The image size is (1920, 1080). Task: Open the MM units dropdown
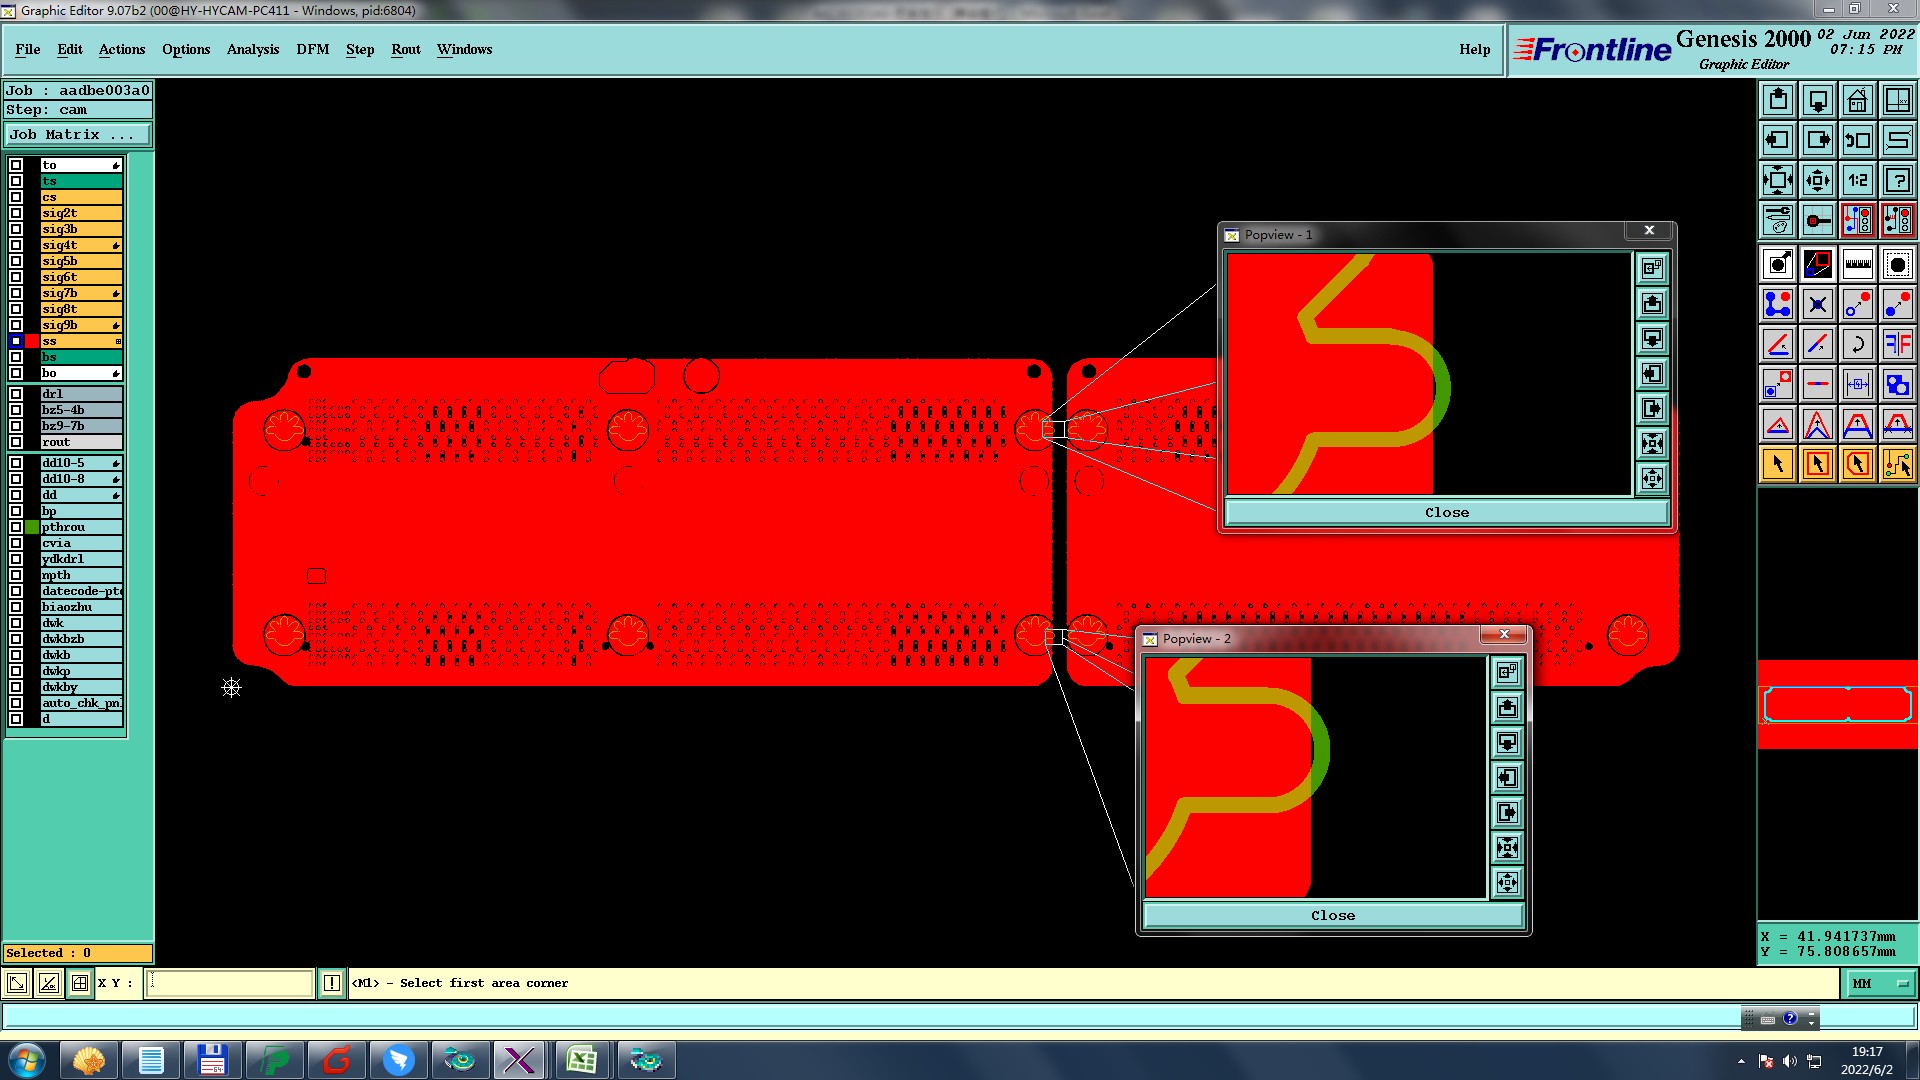(1879, 984)
